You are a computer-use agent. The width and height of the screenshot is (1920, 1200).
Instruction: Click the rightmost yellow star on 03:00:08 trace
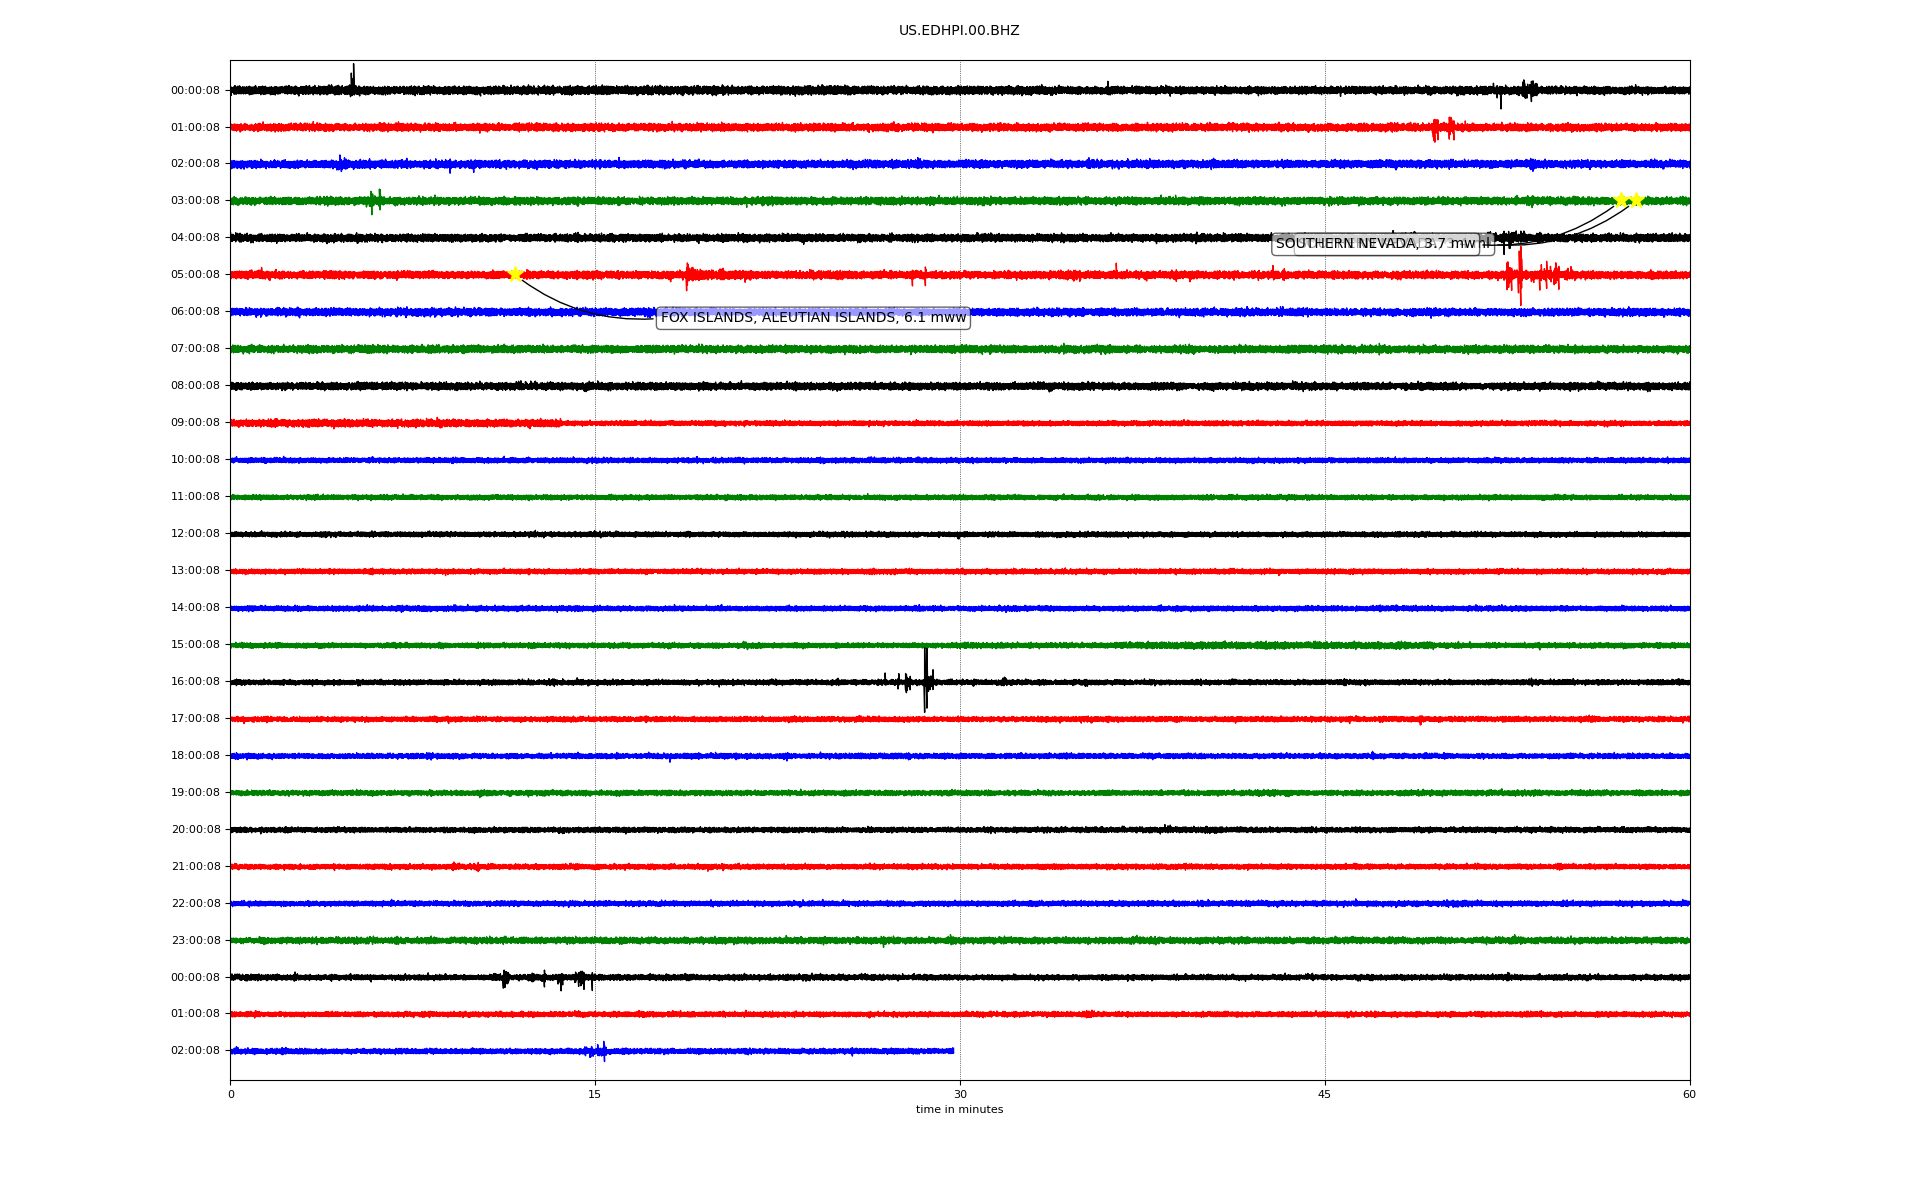(x=1636, y=200)
